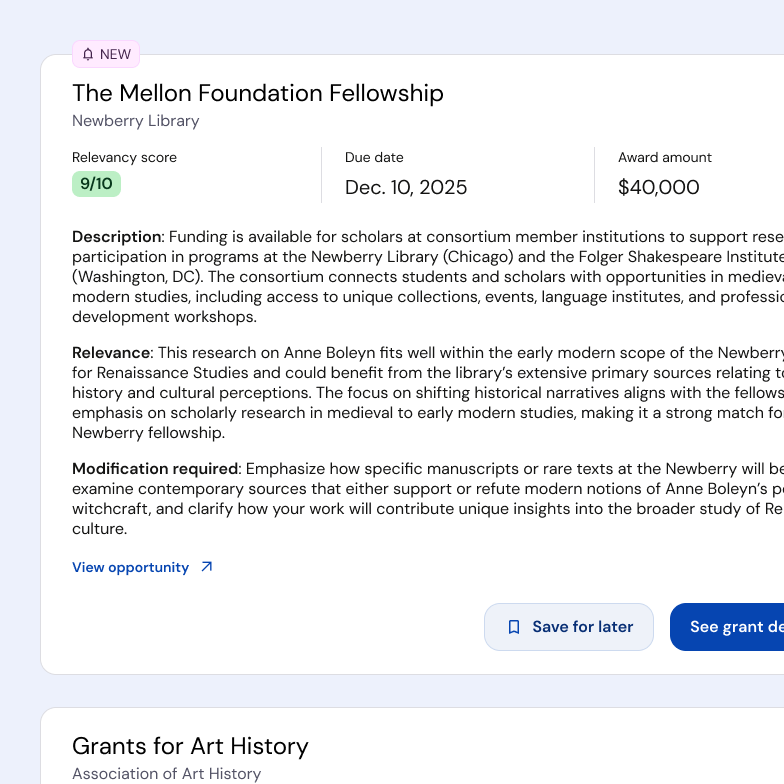
Task: Click the NEW badge label text
Action: (x=115, y=54)
